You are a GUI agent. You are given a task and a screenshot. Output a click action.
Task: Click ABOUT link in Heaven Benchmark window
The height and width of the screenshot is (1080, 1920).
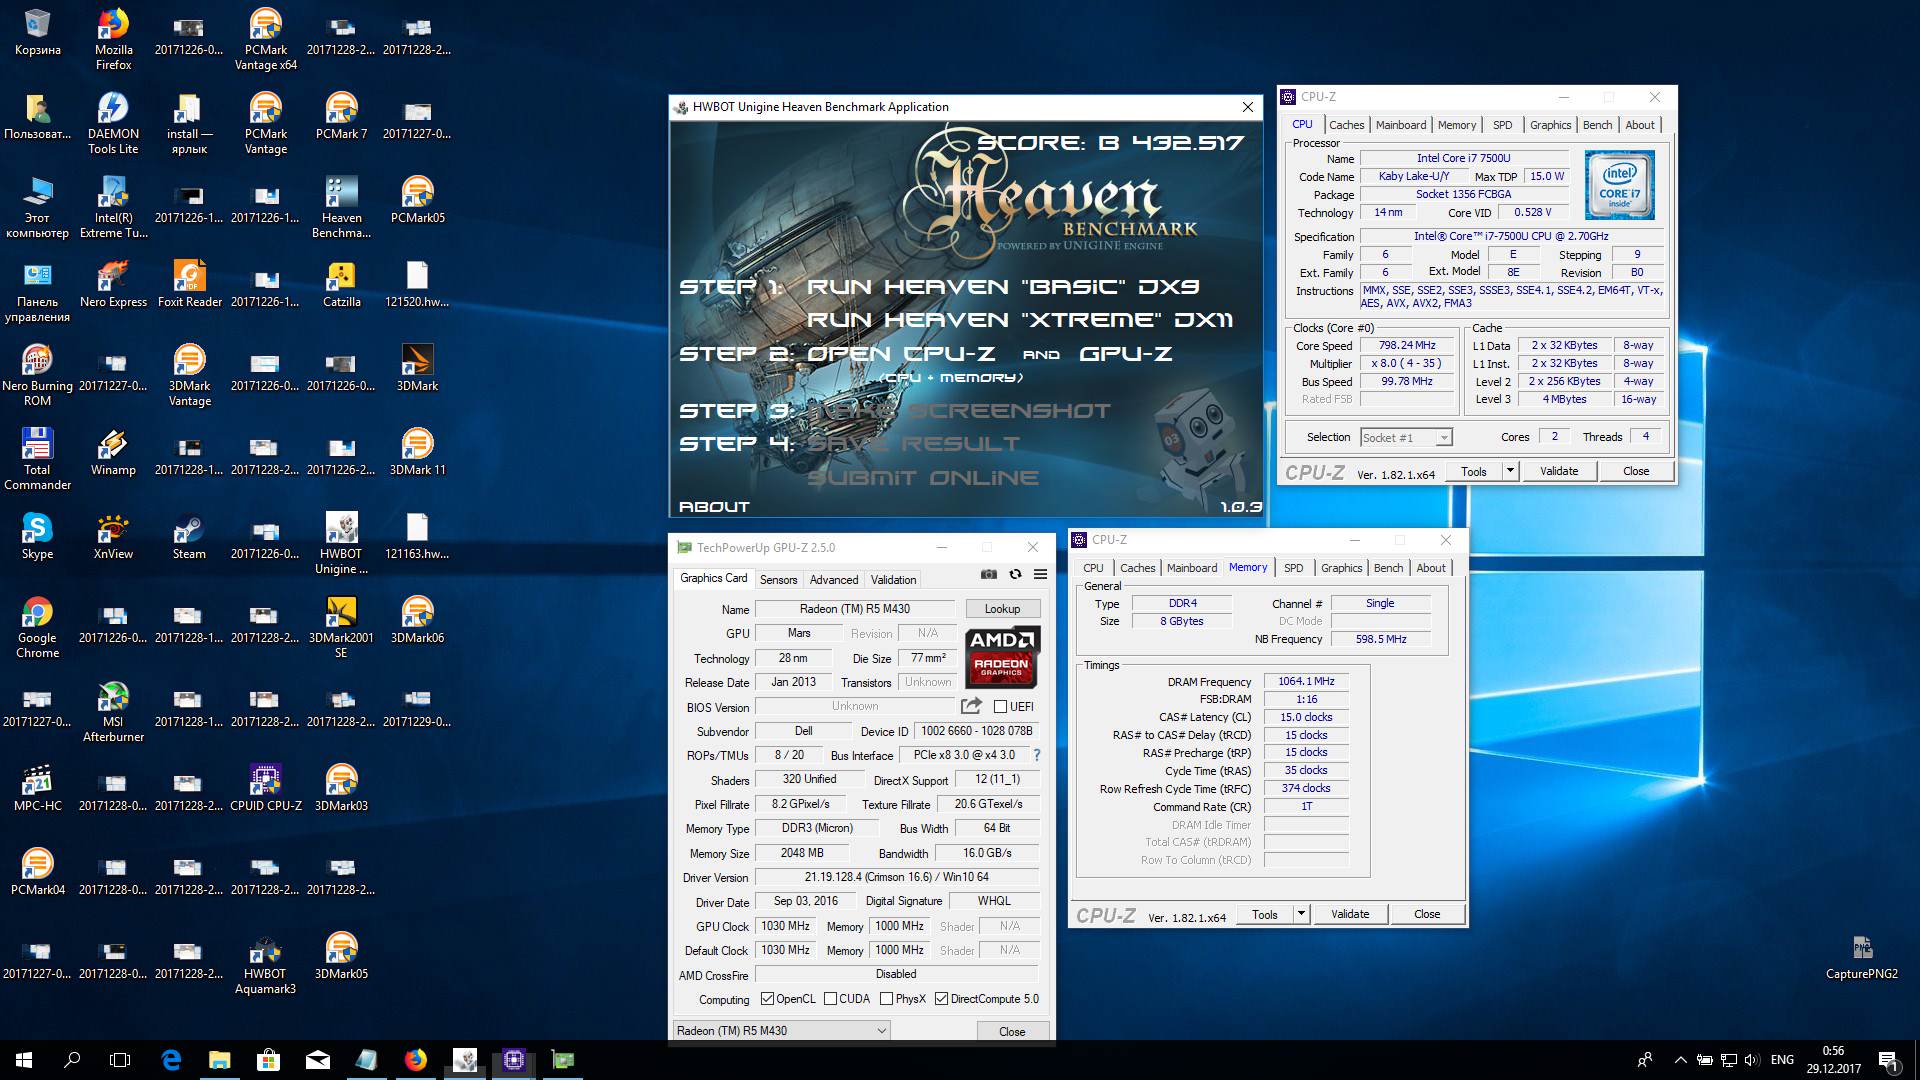tap(714, 506)
